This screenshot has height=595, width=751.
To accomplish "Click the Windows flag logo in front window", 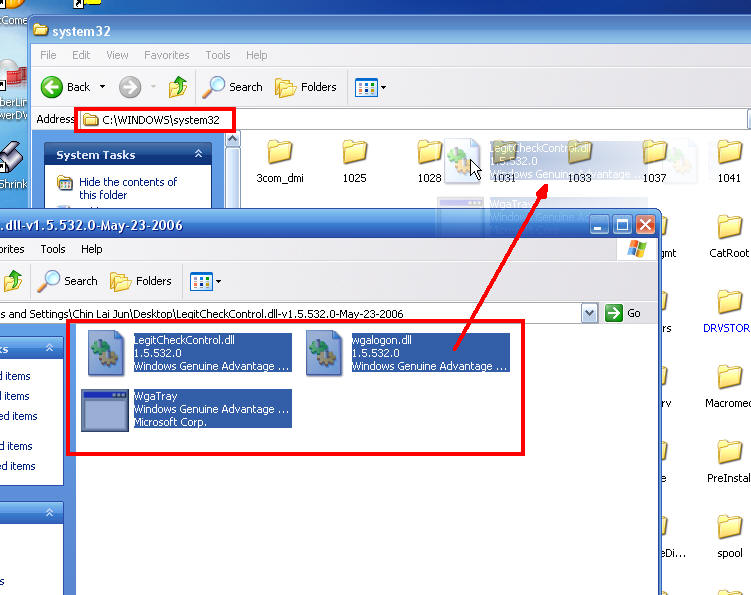I will (637, 249).
